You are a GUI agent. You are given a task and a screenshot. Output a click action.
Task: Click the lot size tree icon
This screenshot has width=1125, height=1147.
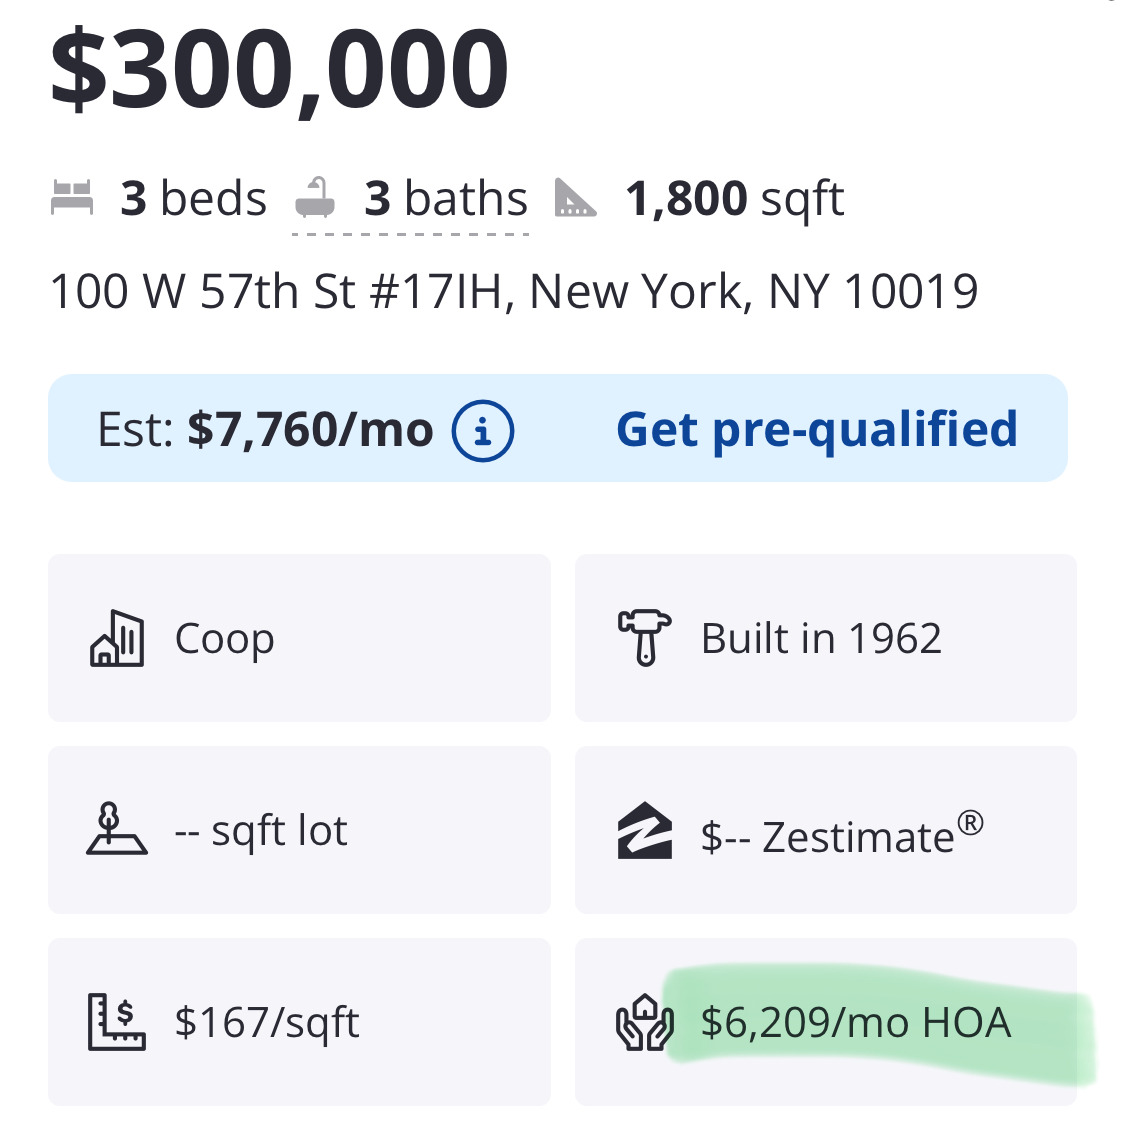click(116, 830)
